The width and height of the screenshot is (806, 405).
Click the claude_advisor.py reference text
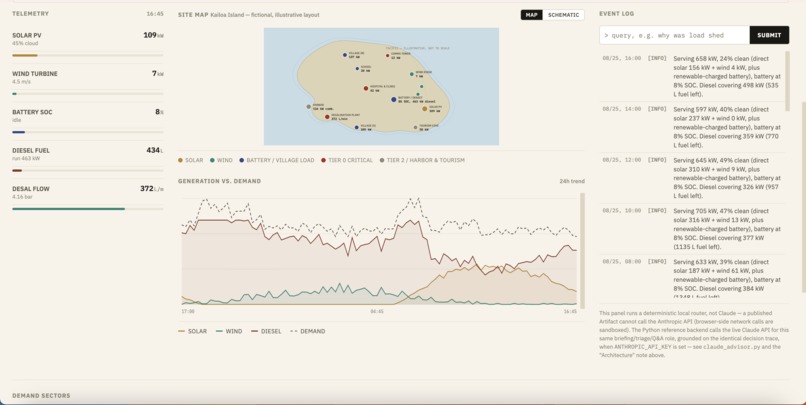(732, 347)
